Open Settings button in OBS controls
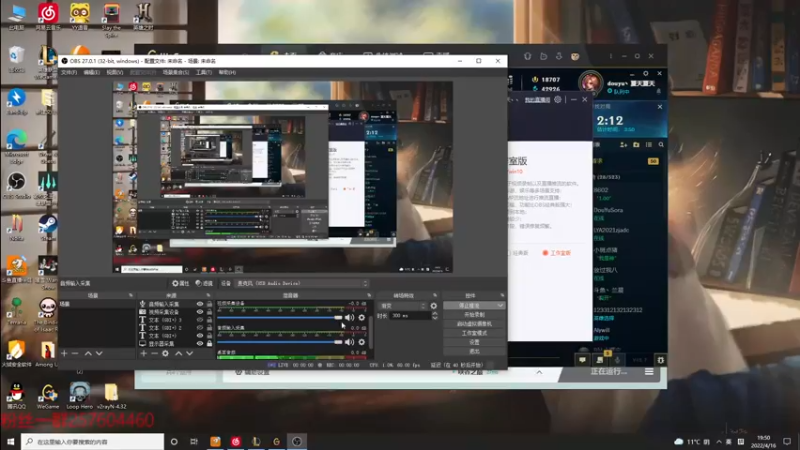 coord(474,342)
